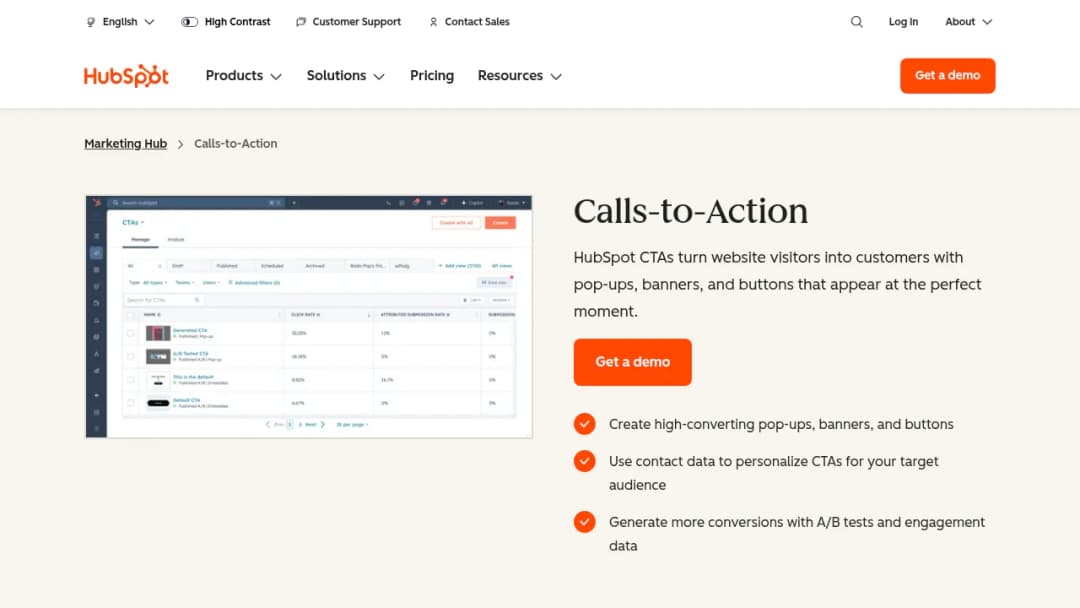Click the High Contrast label text
This screenshot has width=1080, height=608.
tap(237, 21)
